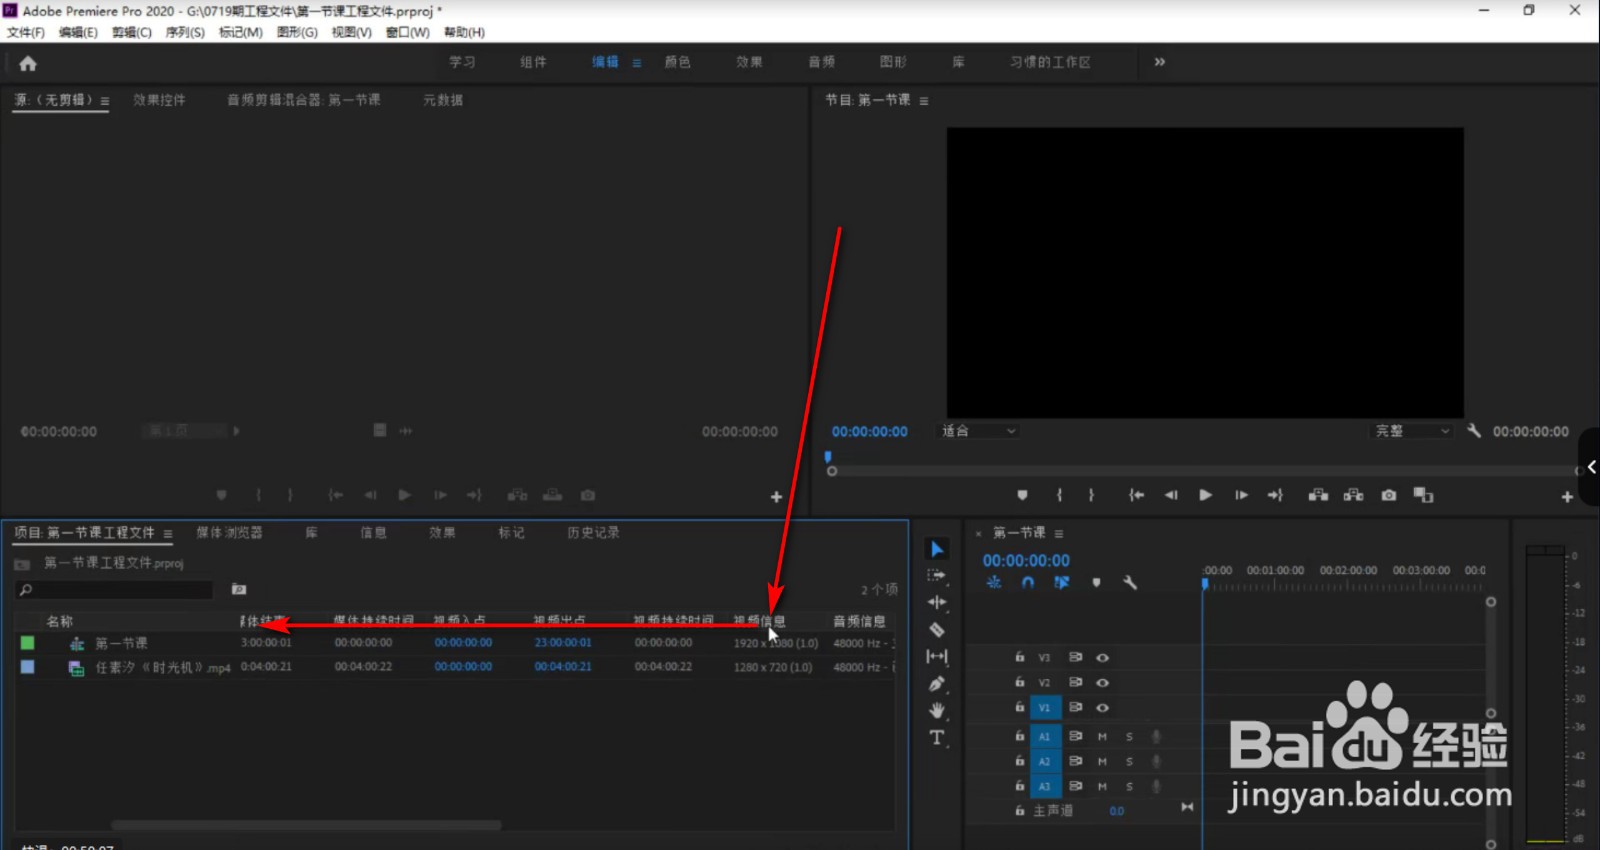This screenshot has width=1600, height=850.
Task: Select the Razor tool
Action: [937, 629]
